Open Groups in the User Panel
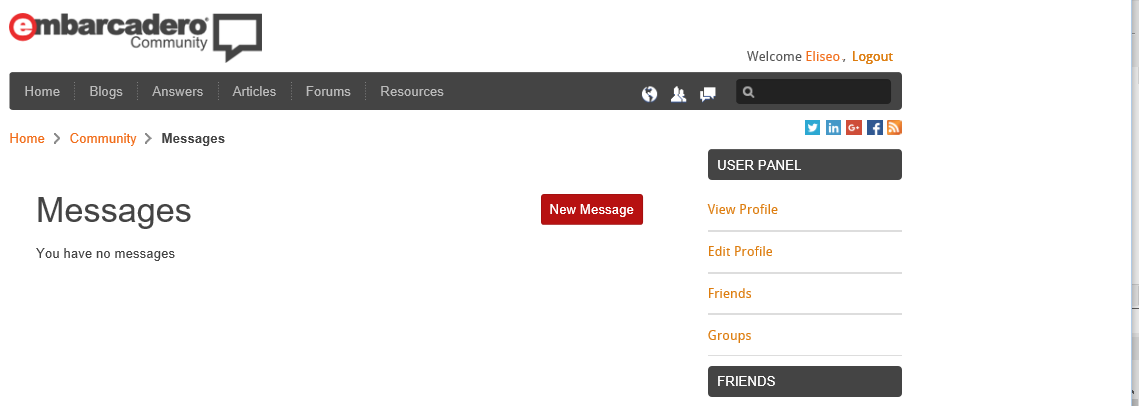This screenshot has height=406, width=1140. pyautogui.click(x=729, y=335)
